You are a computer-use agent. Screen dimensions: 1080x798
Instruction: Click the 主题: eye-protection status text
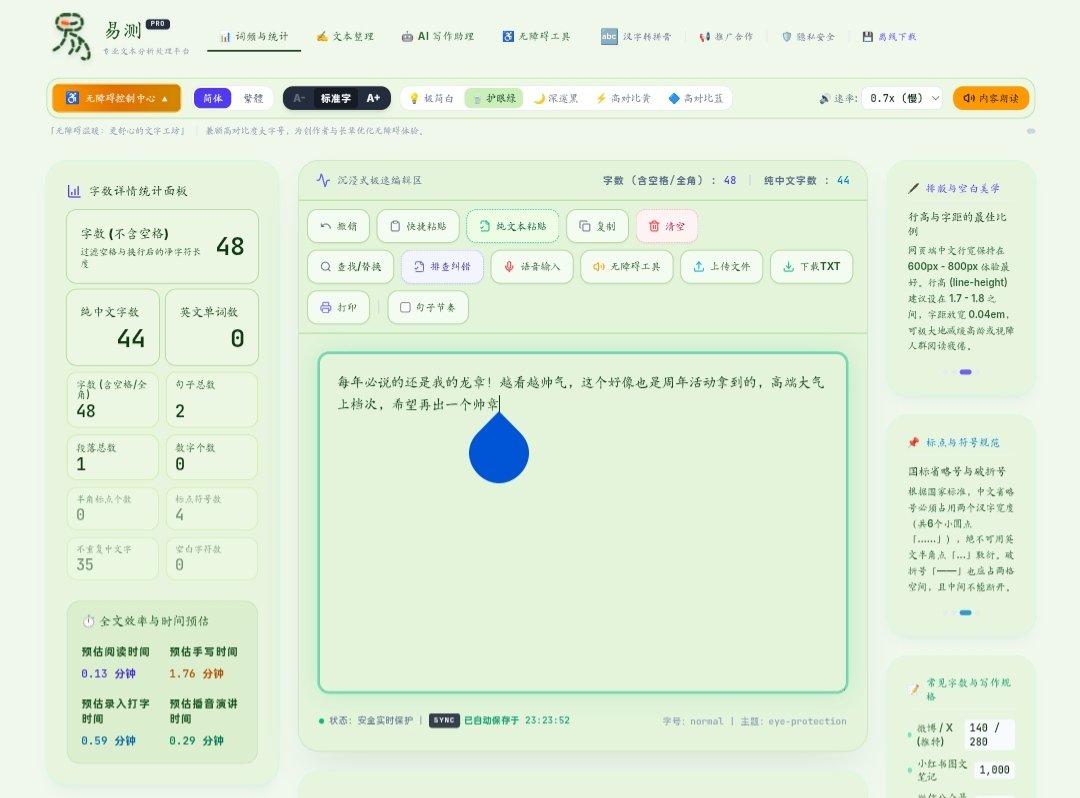(x=793, y=721)
